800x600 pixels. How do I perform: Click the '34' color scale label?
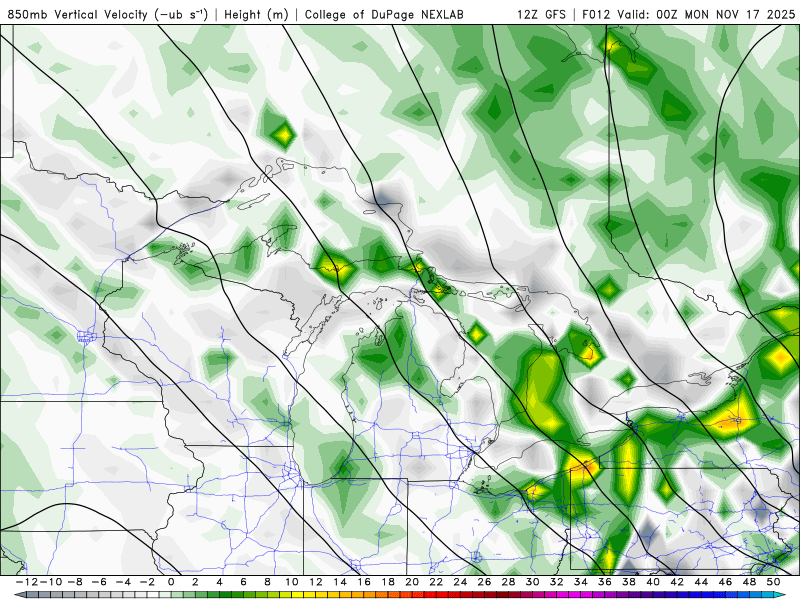click(x=581, y=582)
